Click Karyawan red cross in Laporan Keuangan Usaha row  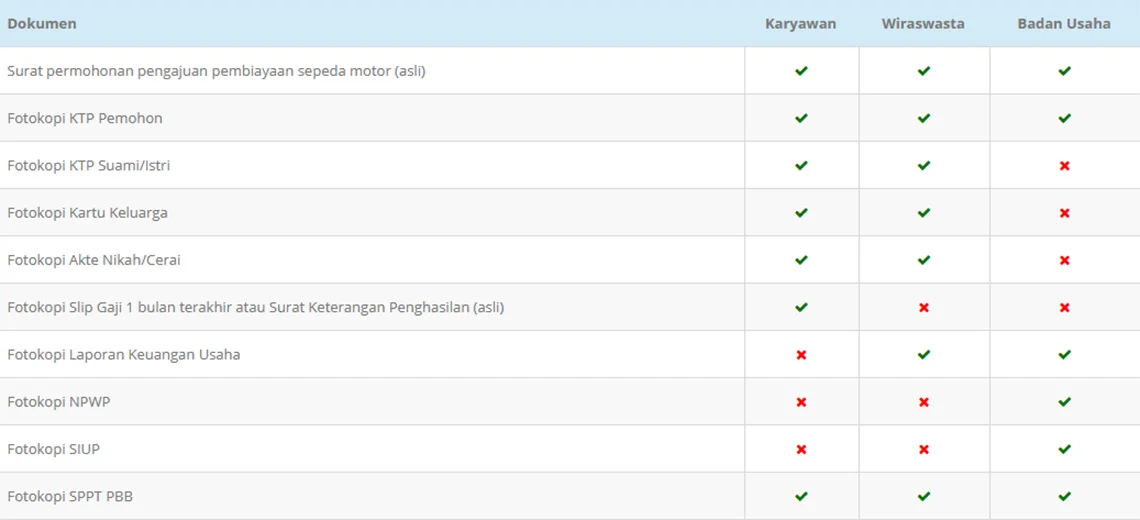pyautogui.click(x=801, y=355)
